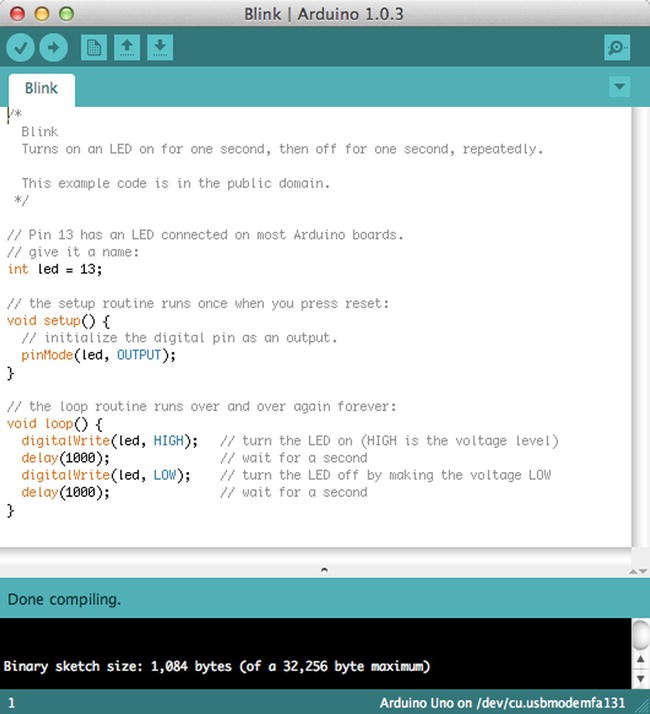This screenshot has width=650, height=714.
Task: Collapse the console using the divider arrow
Action: coord(323,570)
